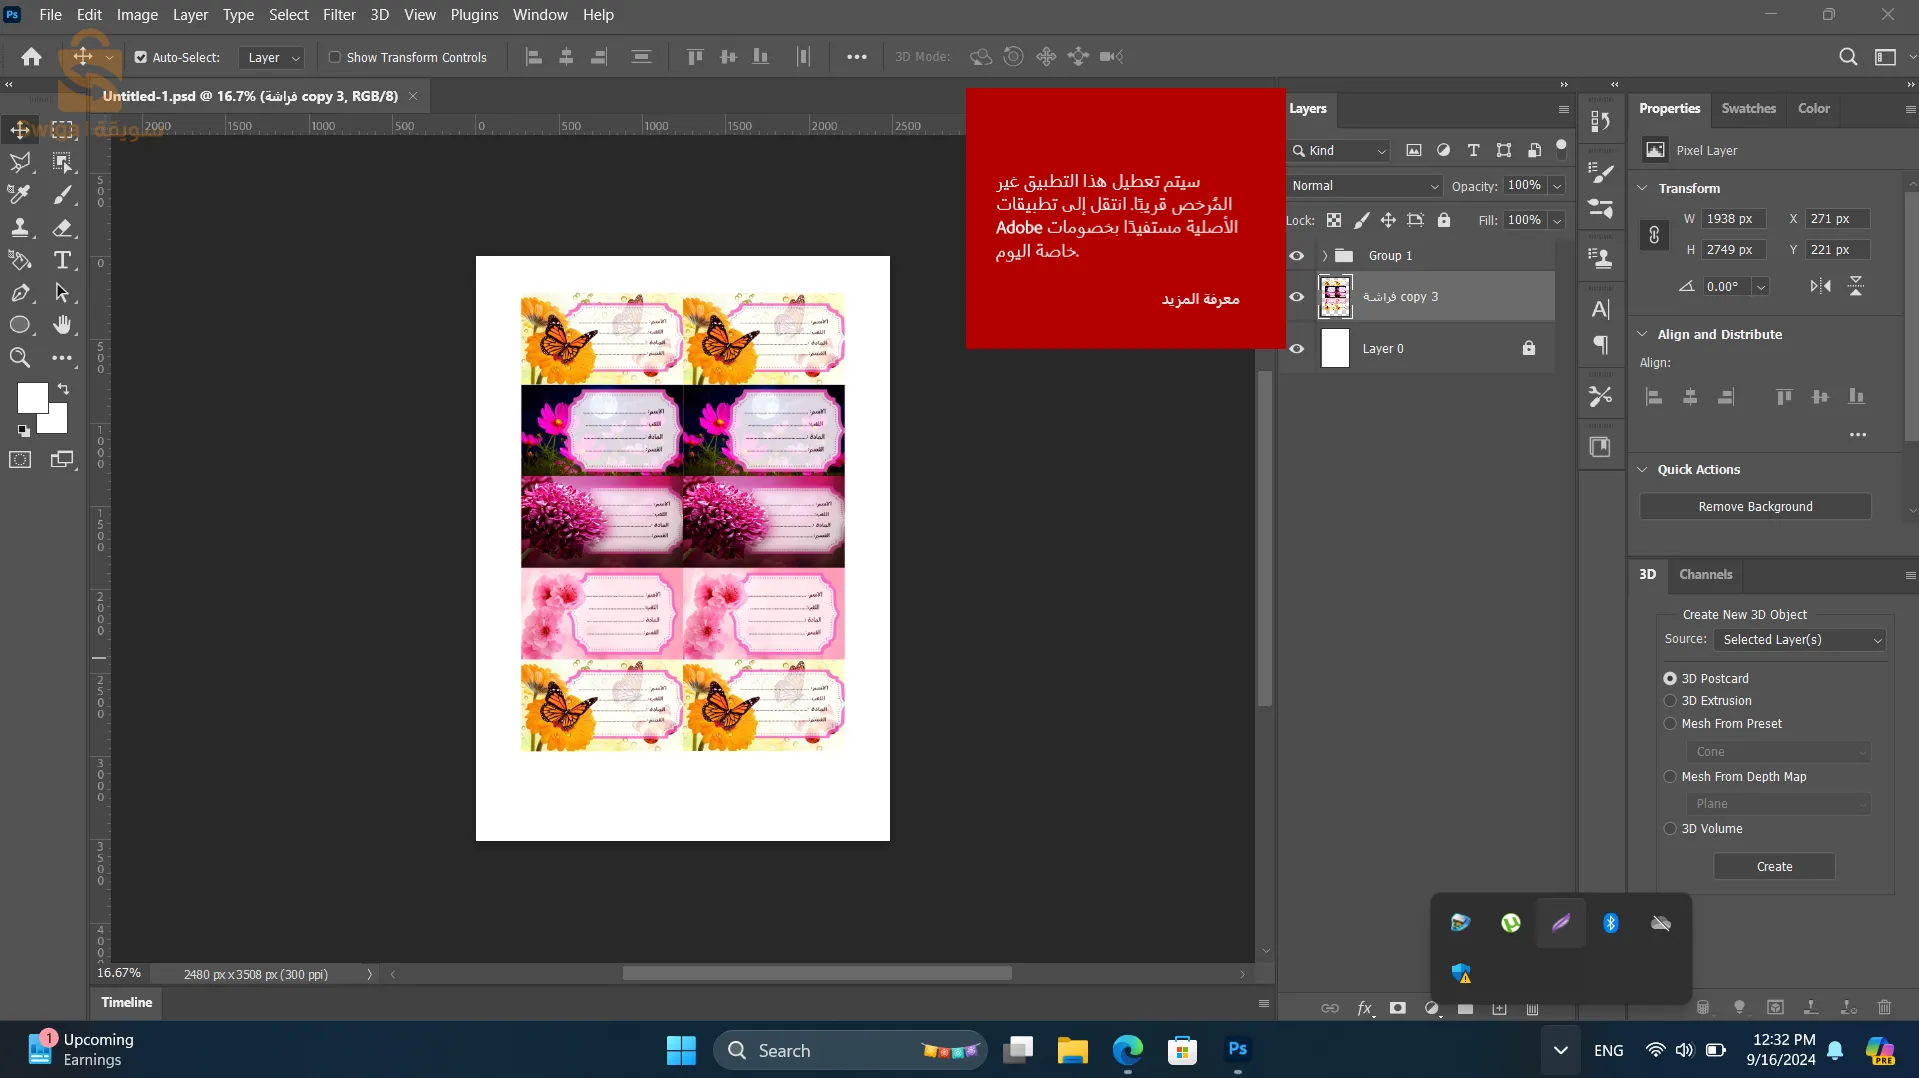The image size is (1919, 1078).
Task: Open the Source Selected Layer(s) dropdown
Action: [x=1799, y=640]
